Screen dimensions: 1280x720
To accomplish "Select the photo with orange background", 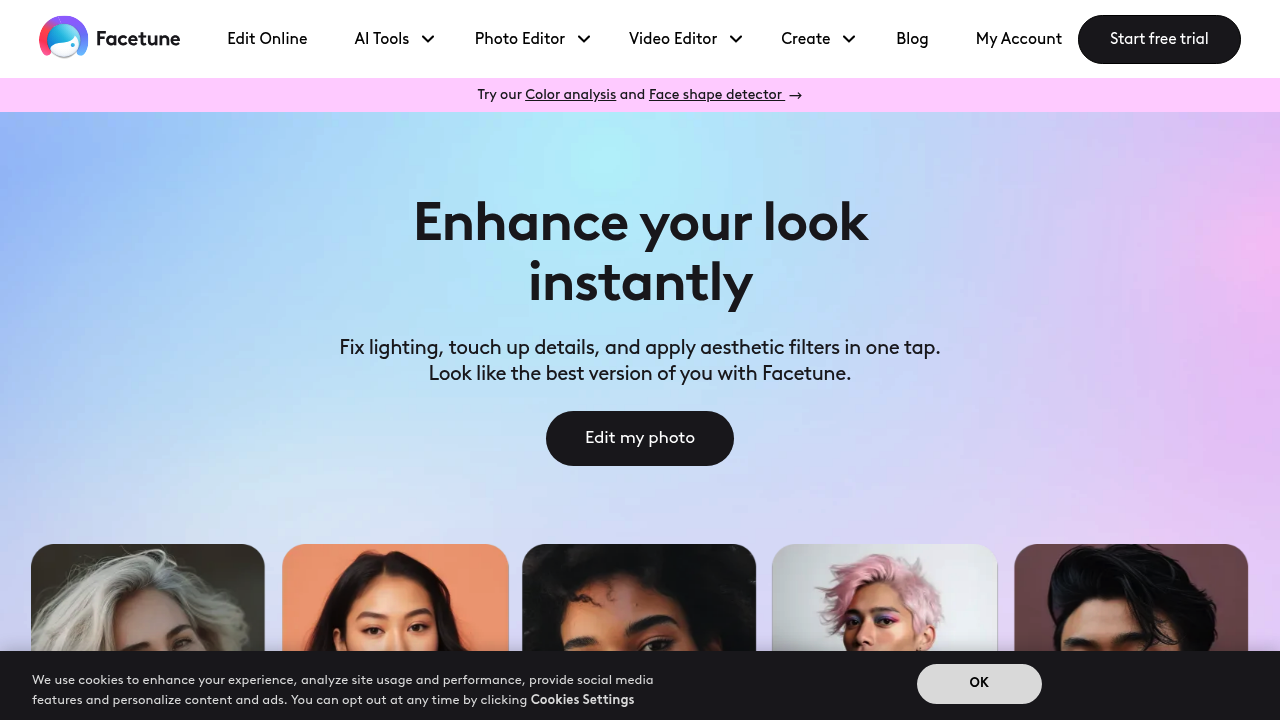I will [x=395, y=598].
